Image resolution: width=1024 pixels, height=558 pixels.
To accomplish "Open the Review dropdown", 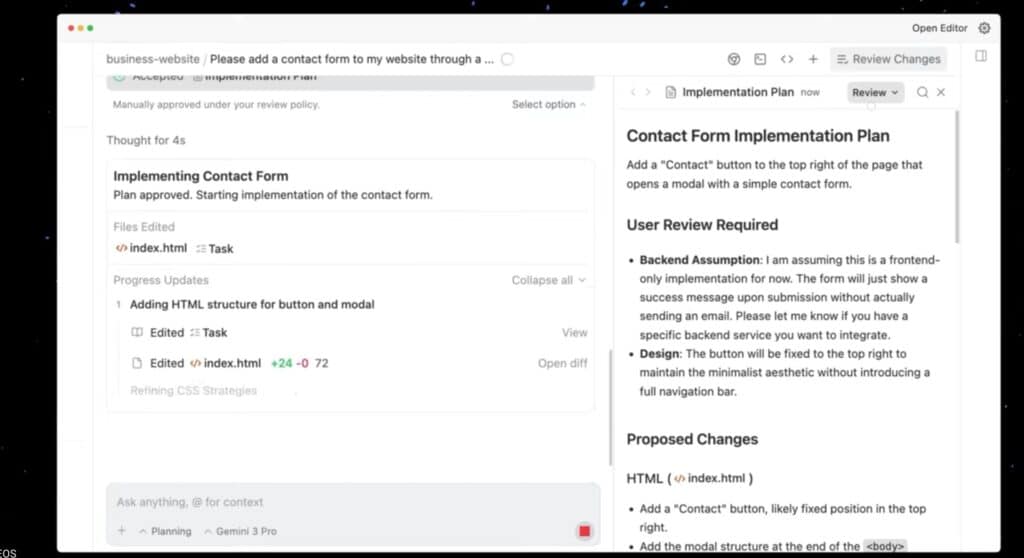I will [875, 92].
